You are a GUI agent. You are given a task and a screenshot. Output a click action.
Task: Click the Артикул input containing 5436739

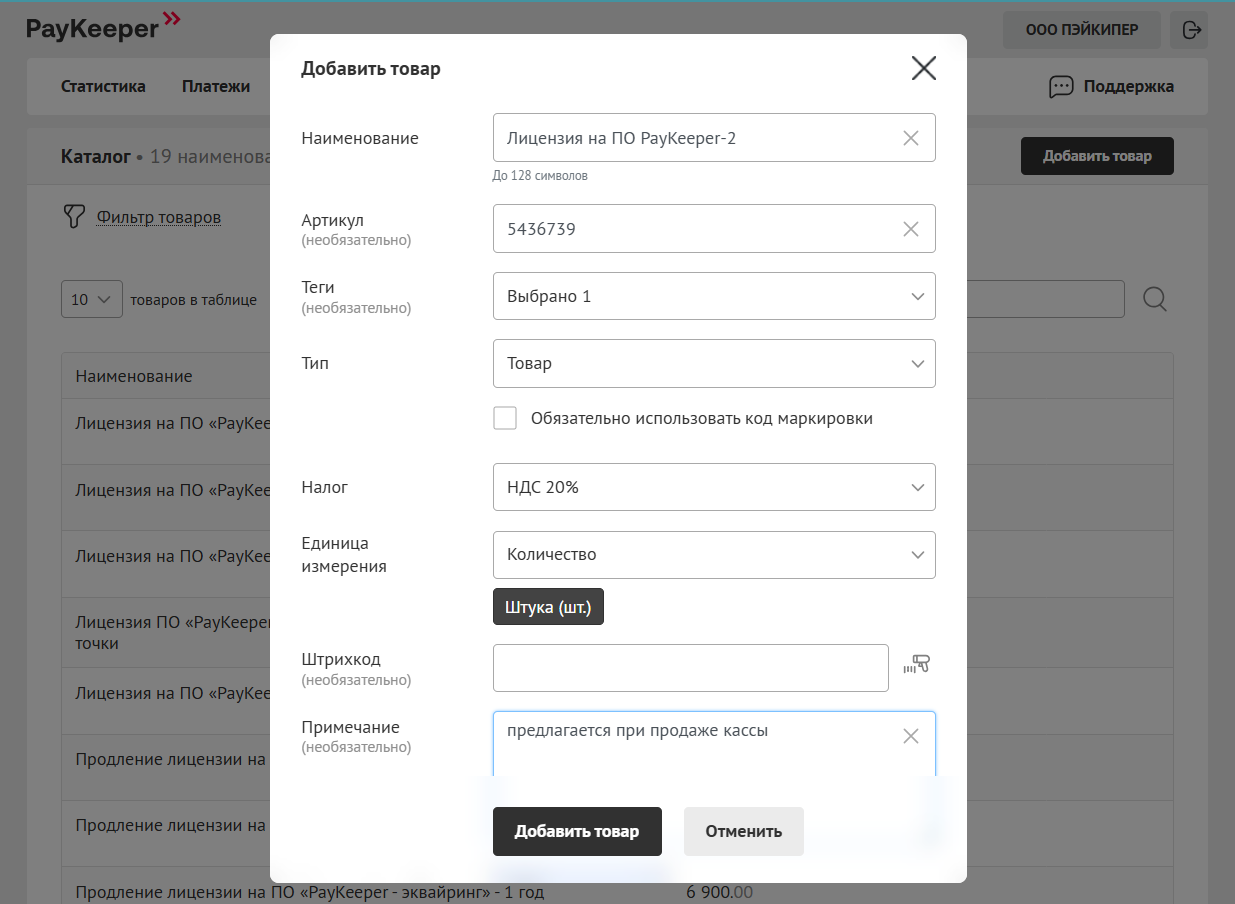714,229
